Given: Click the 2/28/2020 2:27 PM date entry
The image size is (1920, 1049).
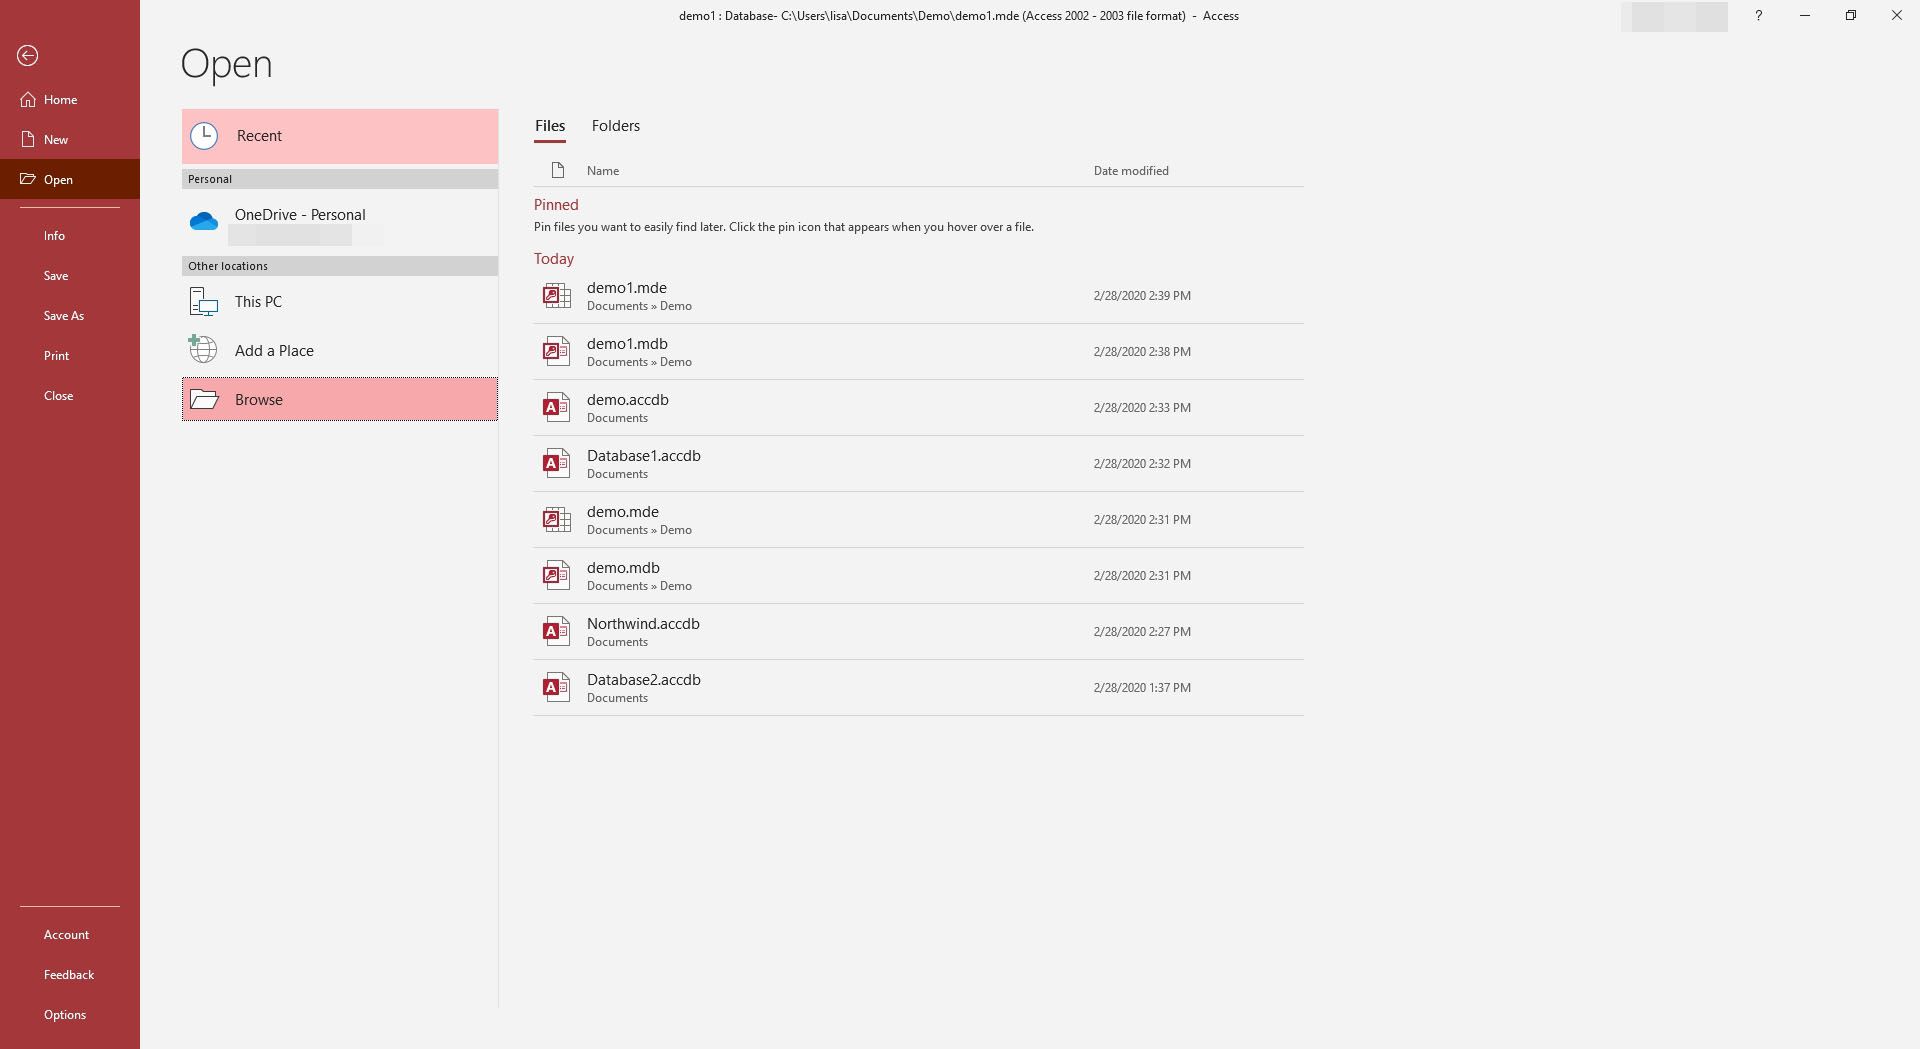Looking at the screenshot, I should 1142,632.
